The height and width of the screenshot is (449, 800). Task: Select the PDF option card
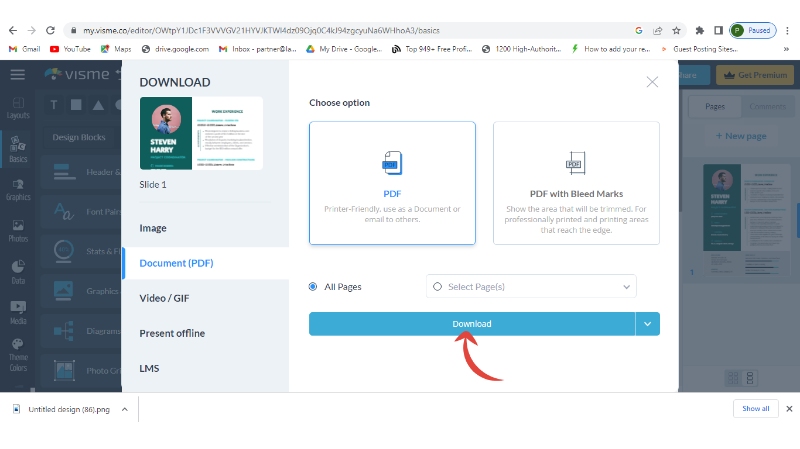click(x=392, y=182)
